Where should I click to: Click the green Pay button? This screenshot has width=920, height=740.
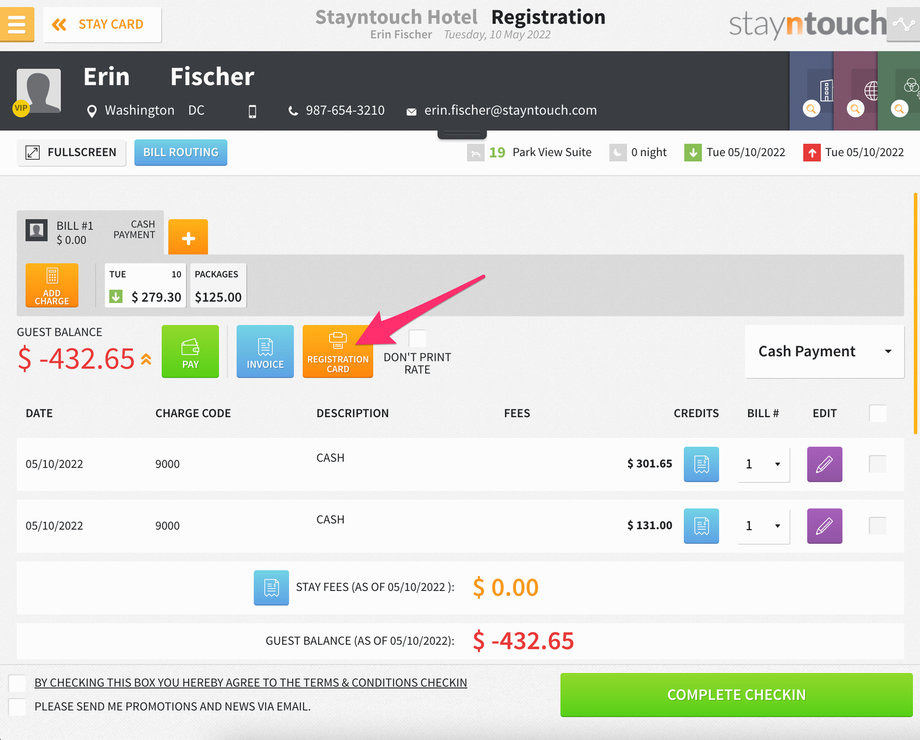[190, 351]
